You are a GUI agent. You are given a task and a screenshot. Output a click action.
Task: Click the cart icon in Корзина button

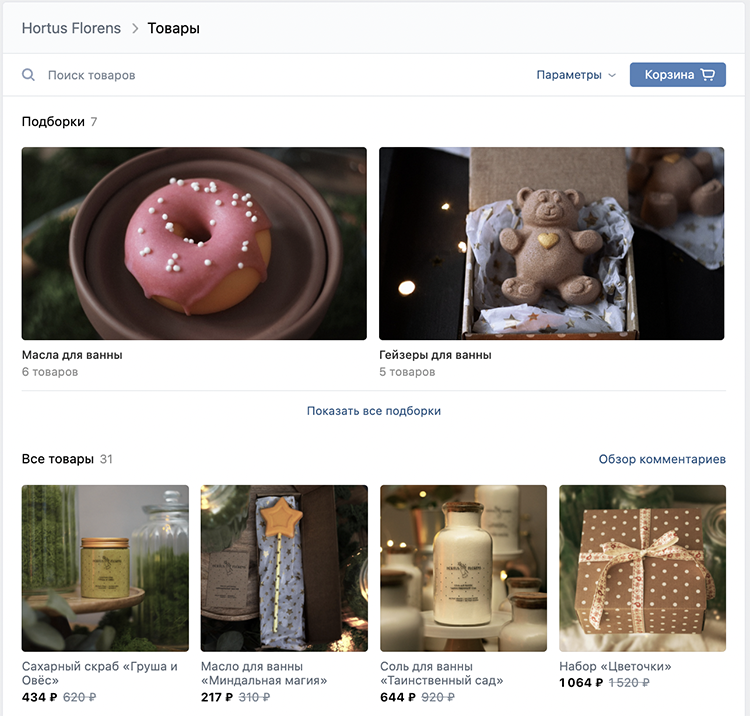coord(708,75)
